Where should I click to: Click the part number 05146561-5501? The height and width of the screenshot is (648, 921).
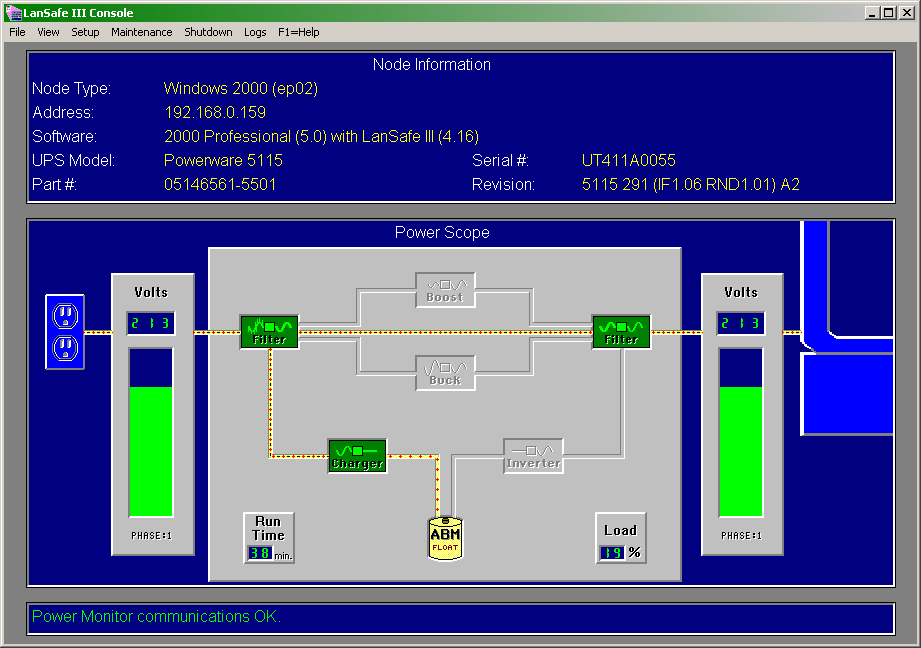click(220, 184)
